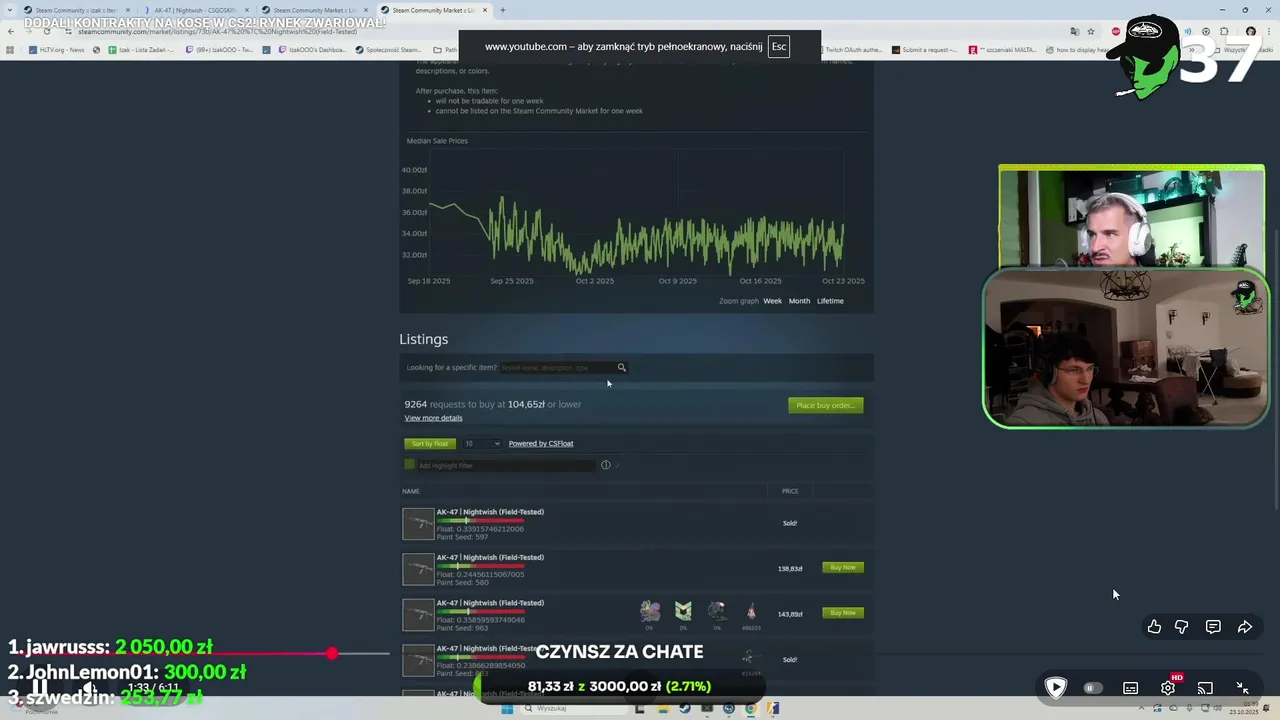Open the page size dropdown showing 10
This screenshot has width=1280, height=720.
(x=481, y=443)
